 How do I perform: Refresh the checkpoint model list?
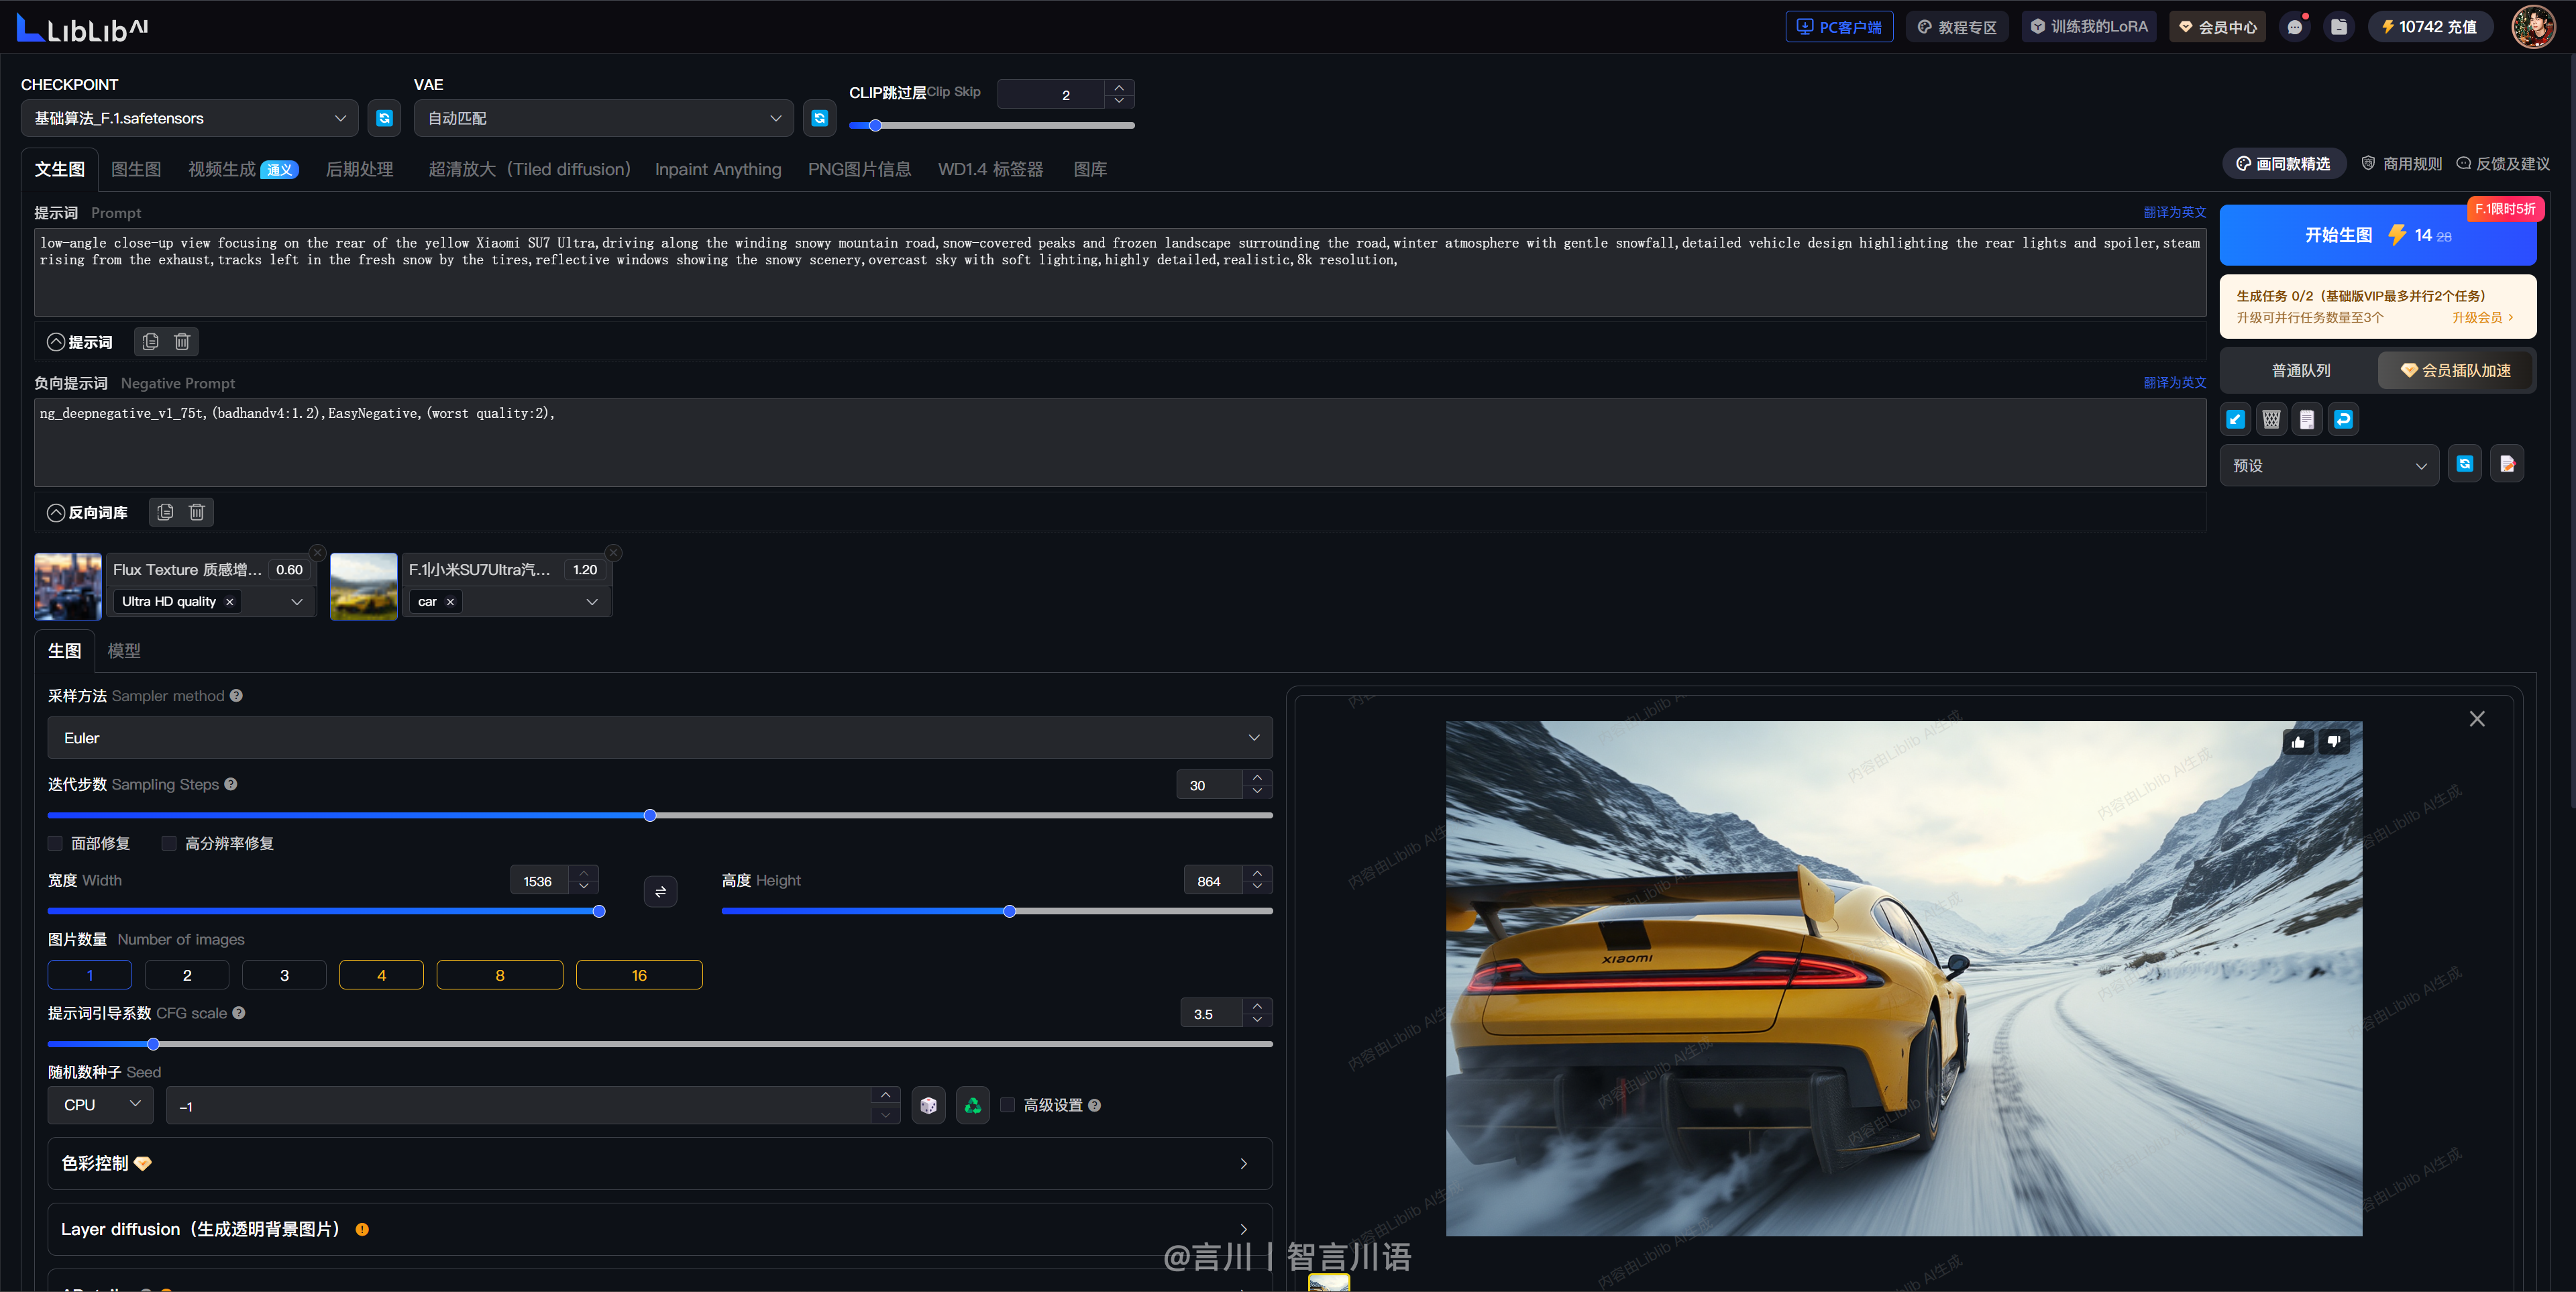(x=384, y=118)
